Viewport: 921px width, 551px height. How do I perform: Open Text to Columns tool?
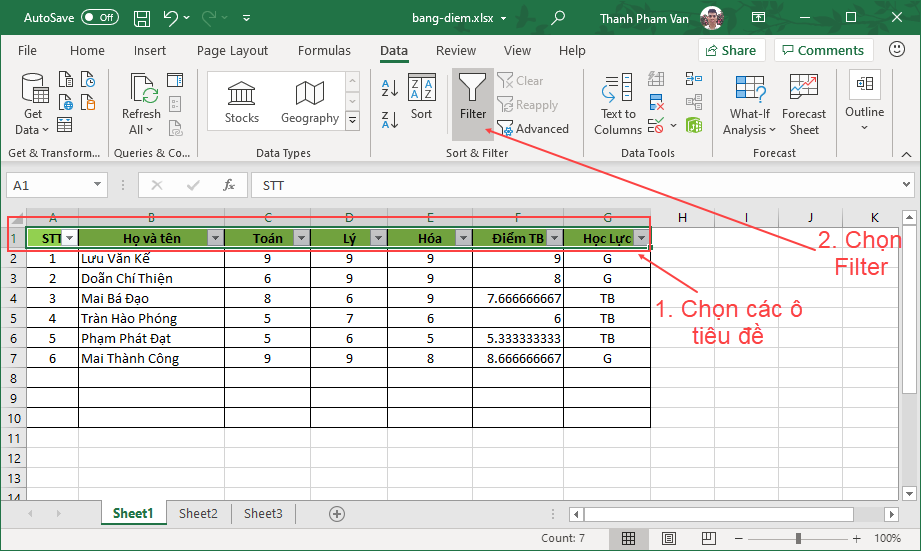[618, 104]
